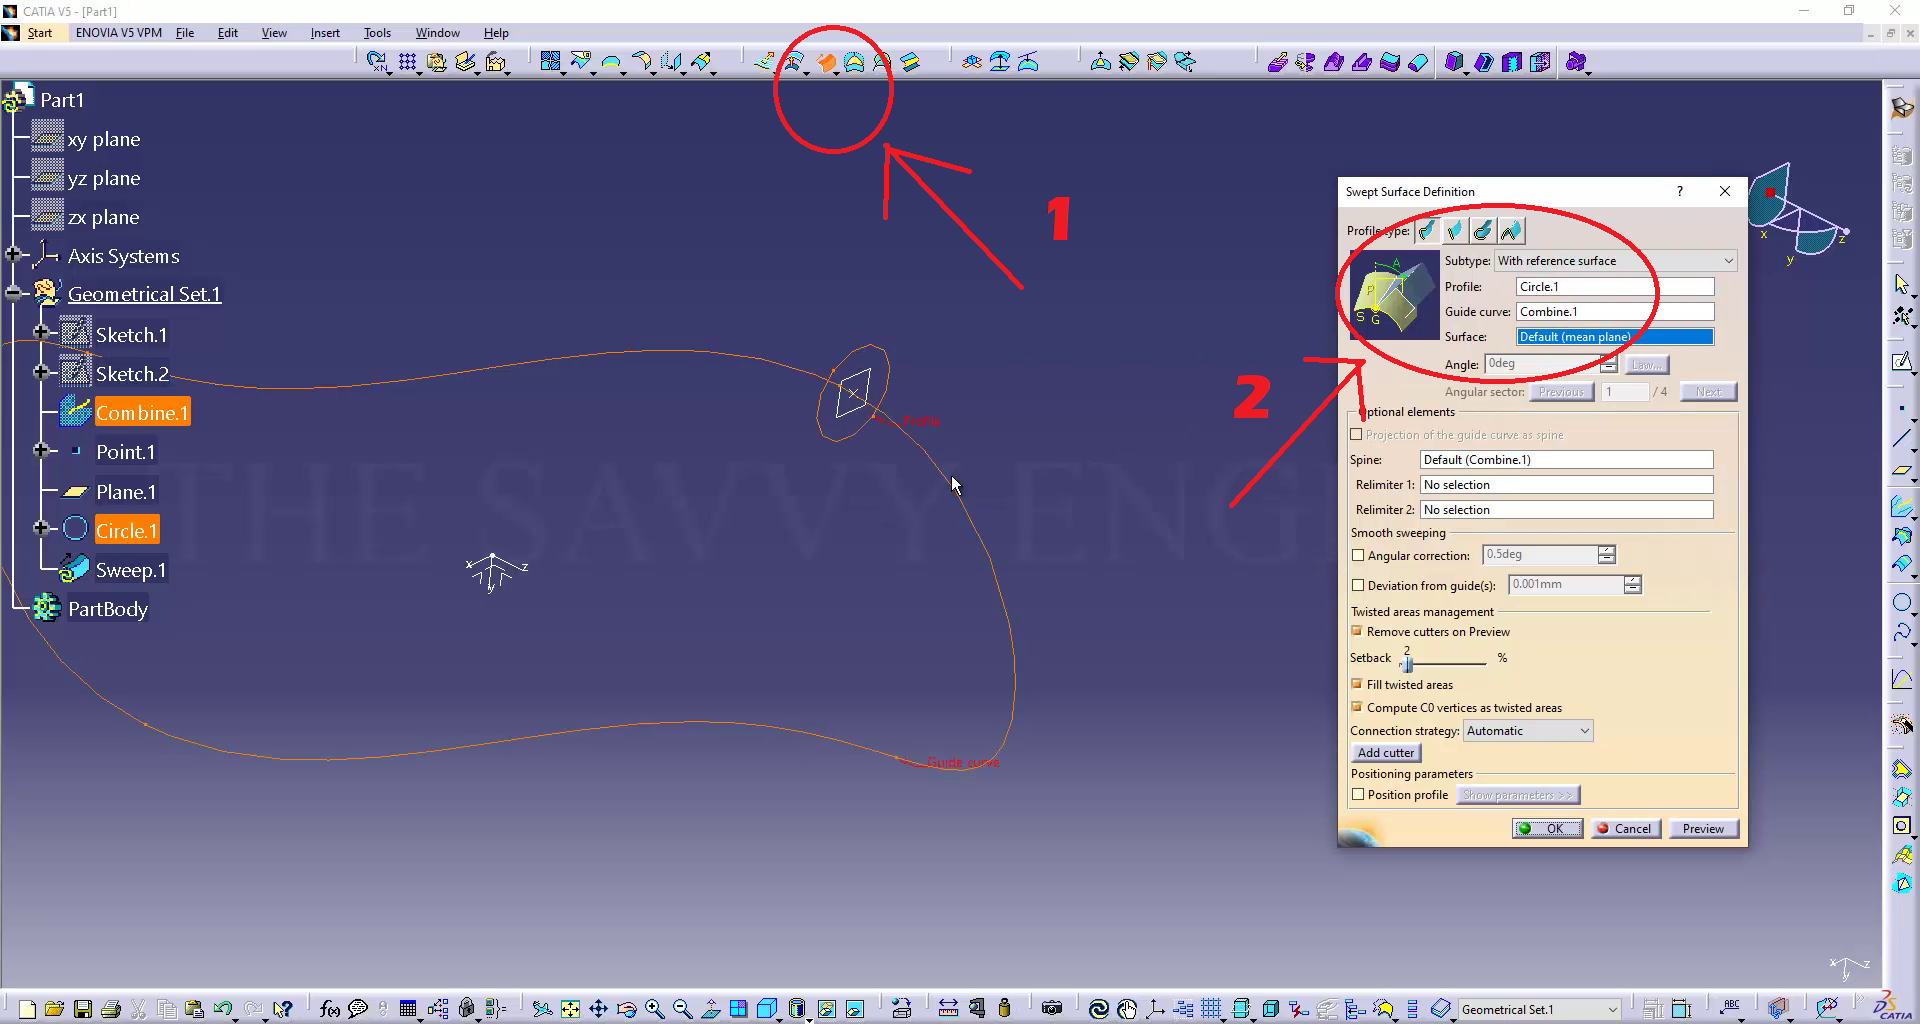Viewport: 1920px width, 1024px height.
Task: Check the Position profile checkbox
Action: (x=1358, y=795)
